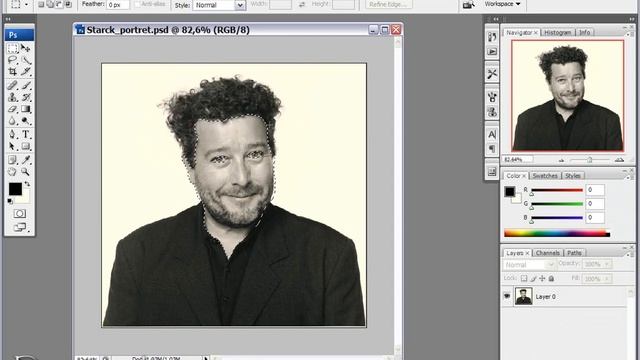Click the Navigator zoom slider
This screenshot has height=360, width=640.
[x=590, y=160]
